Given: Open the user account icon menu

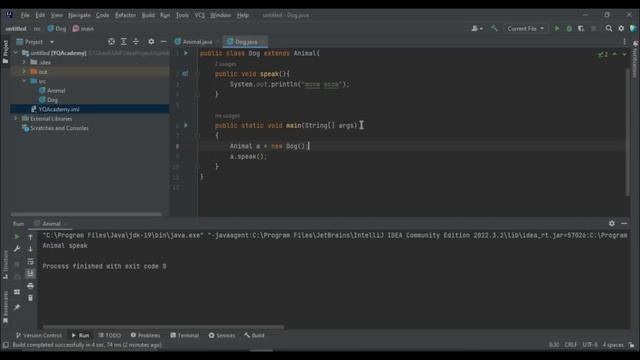Looking at the screenshot, I should pos(476,29).
